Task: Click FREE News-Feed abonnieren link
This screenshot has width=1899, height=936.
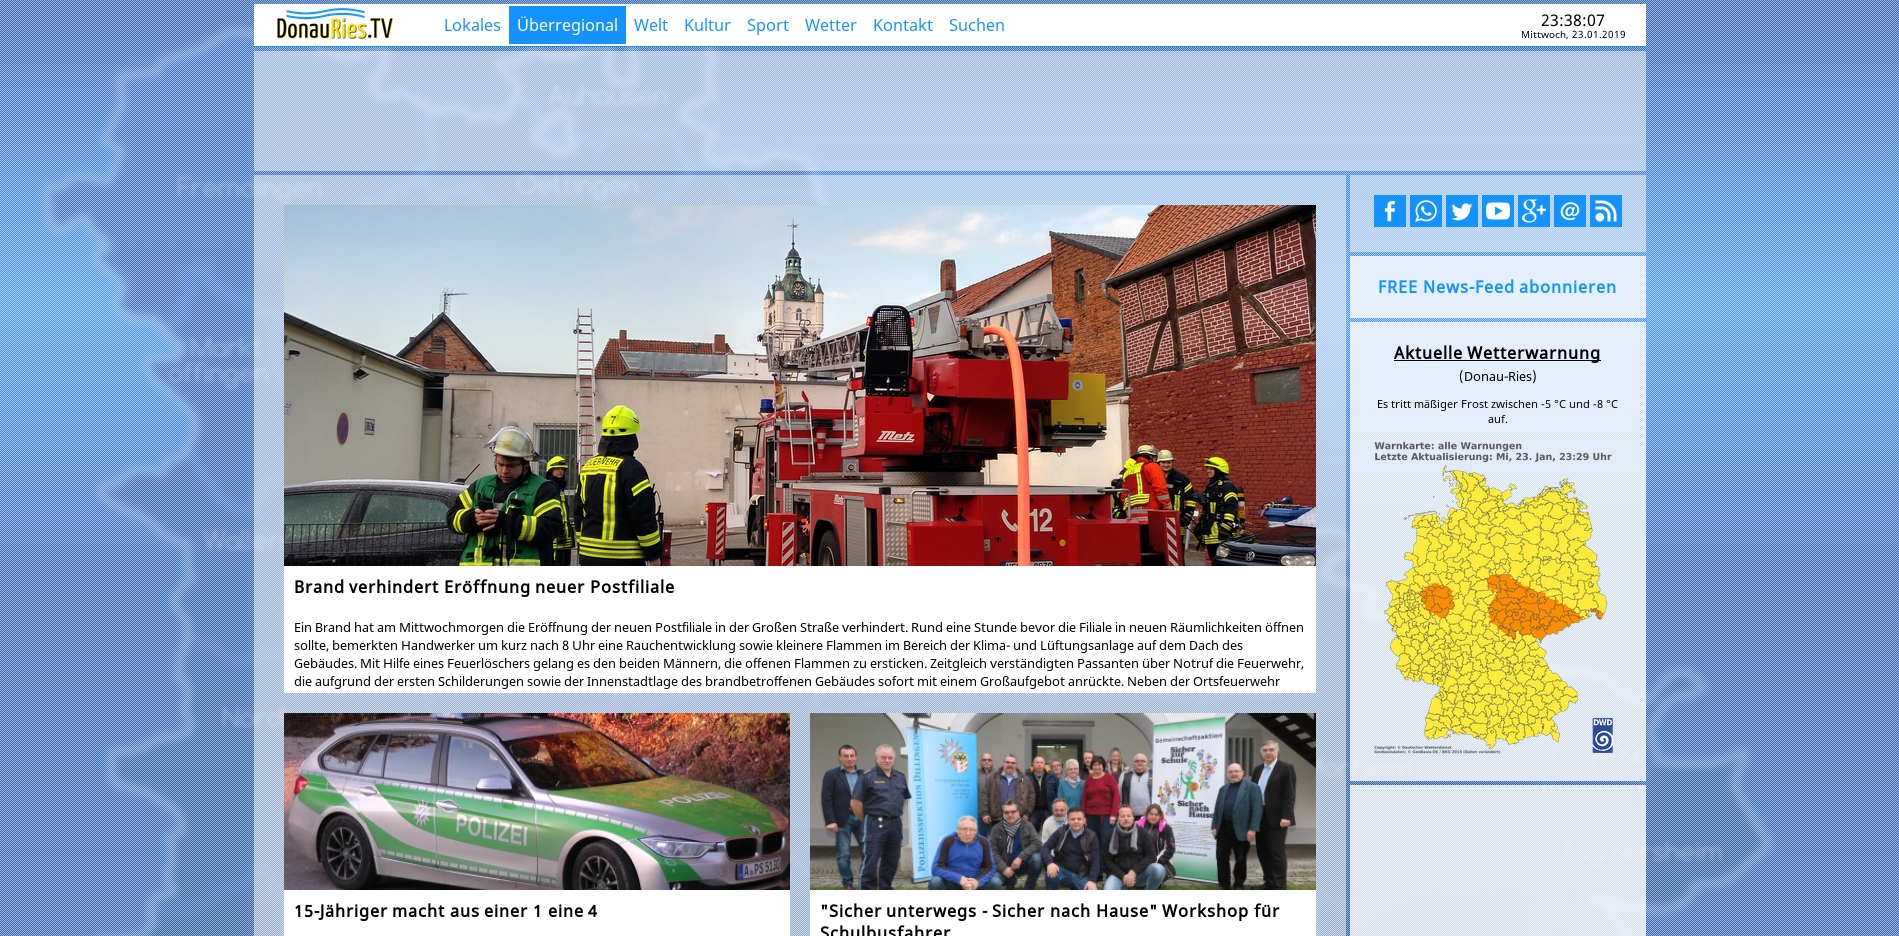Action: tap(1496, 287)
